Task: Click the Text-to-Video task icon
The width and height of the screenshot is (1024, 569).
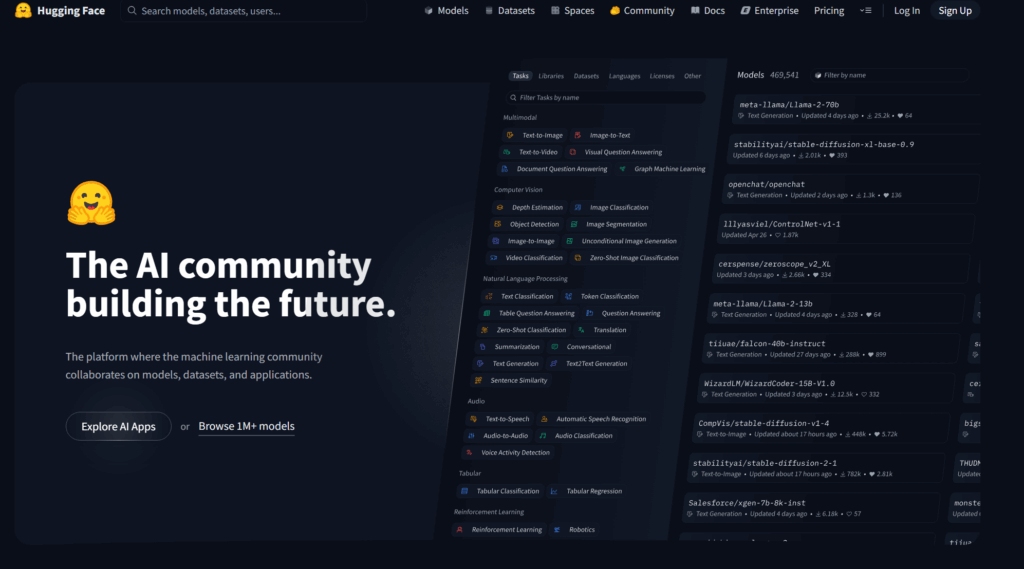Action: [x=507, y=152]
